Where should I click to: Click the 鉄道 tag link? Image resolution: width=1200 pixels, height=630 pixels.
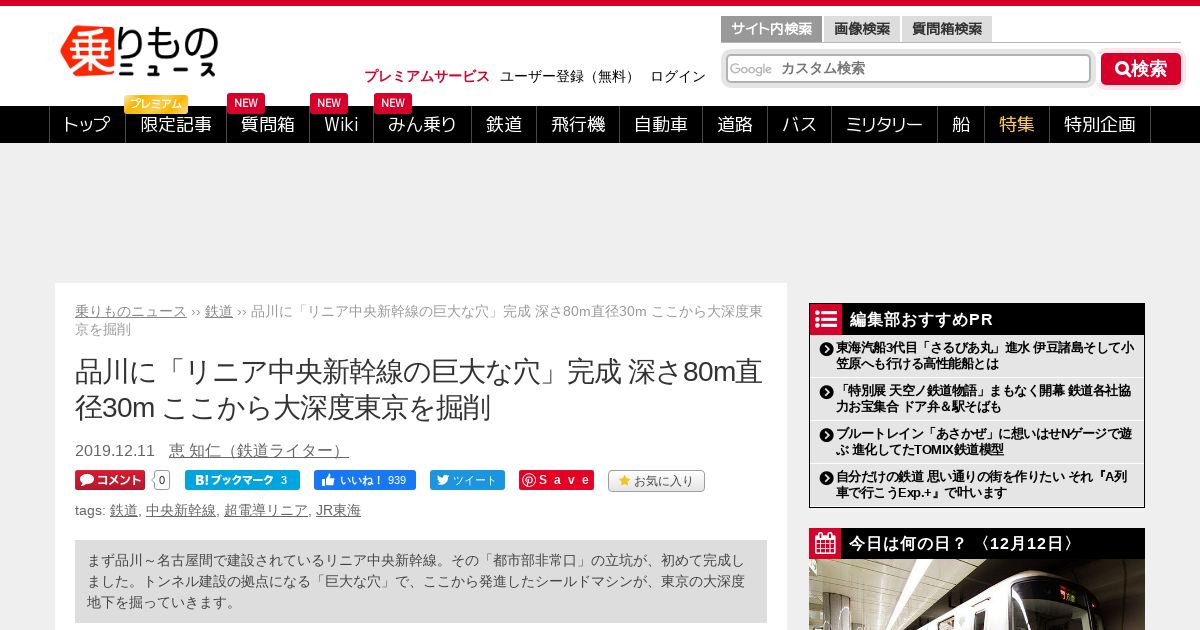tap(124, 510)
